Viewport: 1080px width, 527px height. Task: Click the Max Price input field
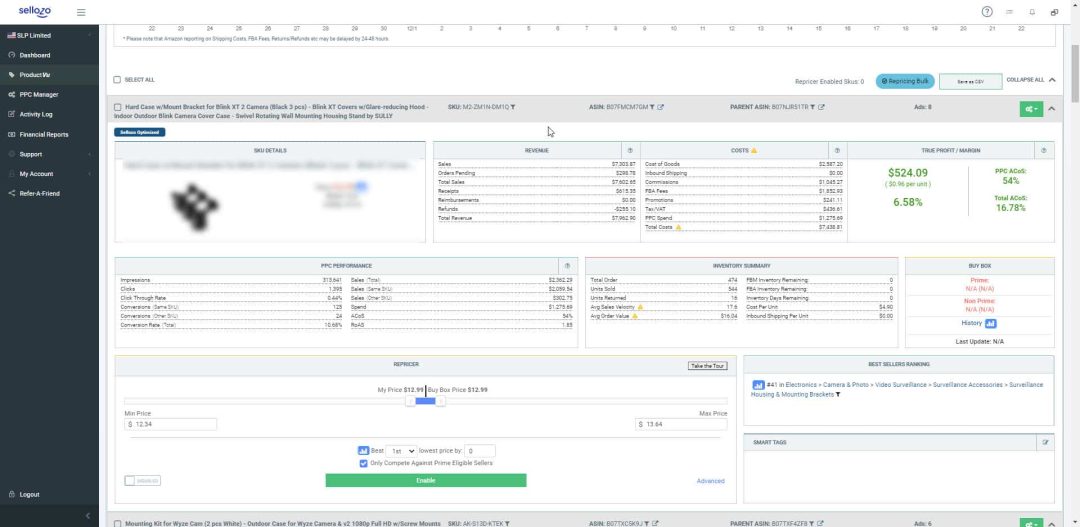[681, 424]
